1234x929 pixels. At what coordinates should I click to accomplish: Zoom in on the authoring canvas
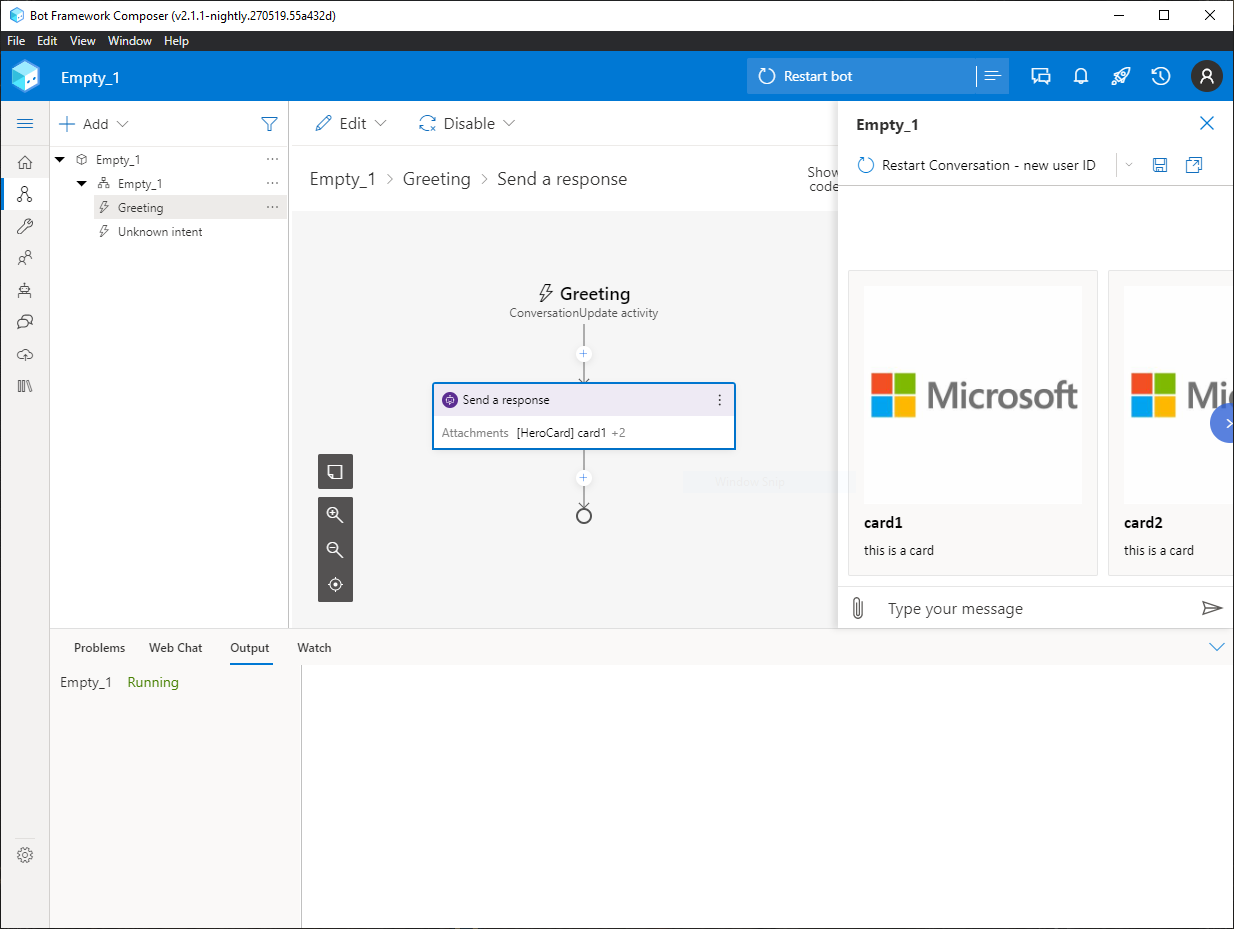[x=335, y=514]
